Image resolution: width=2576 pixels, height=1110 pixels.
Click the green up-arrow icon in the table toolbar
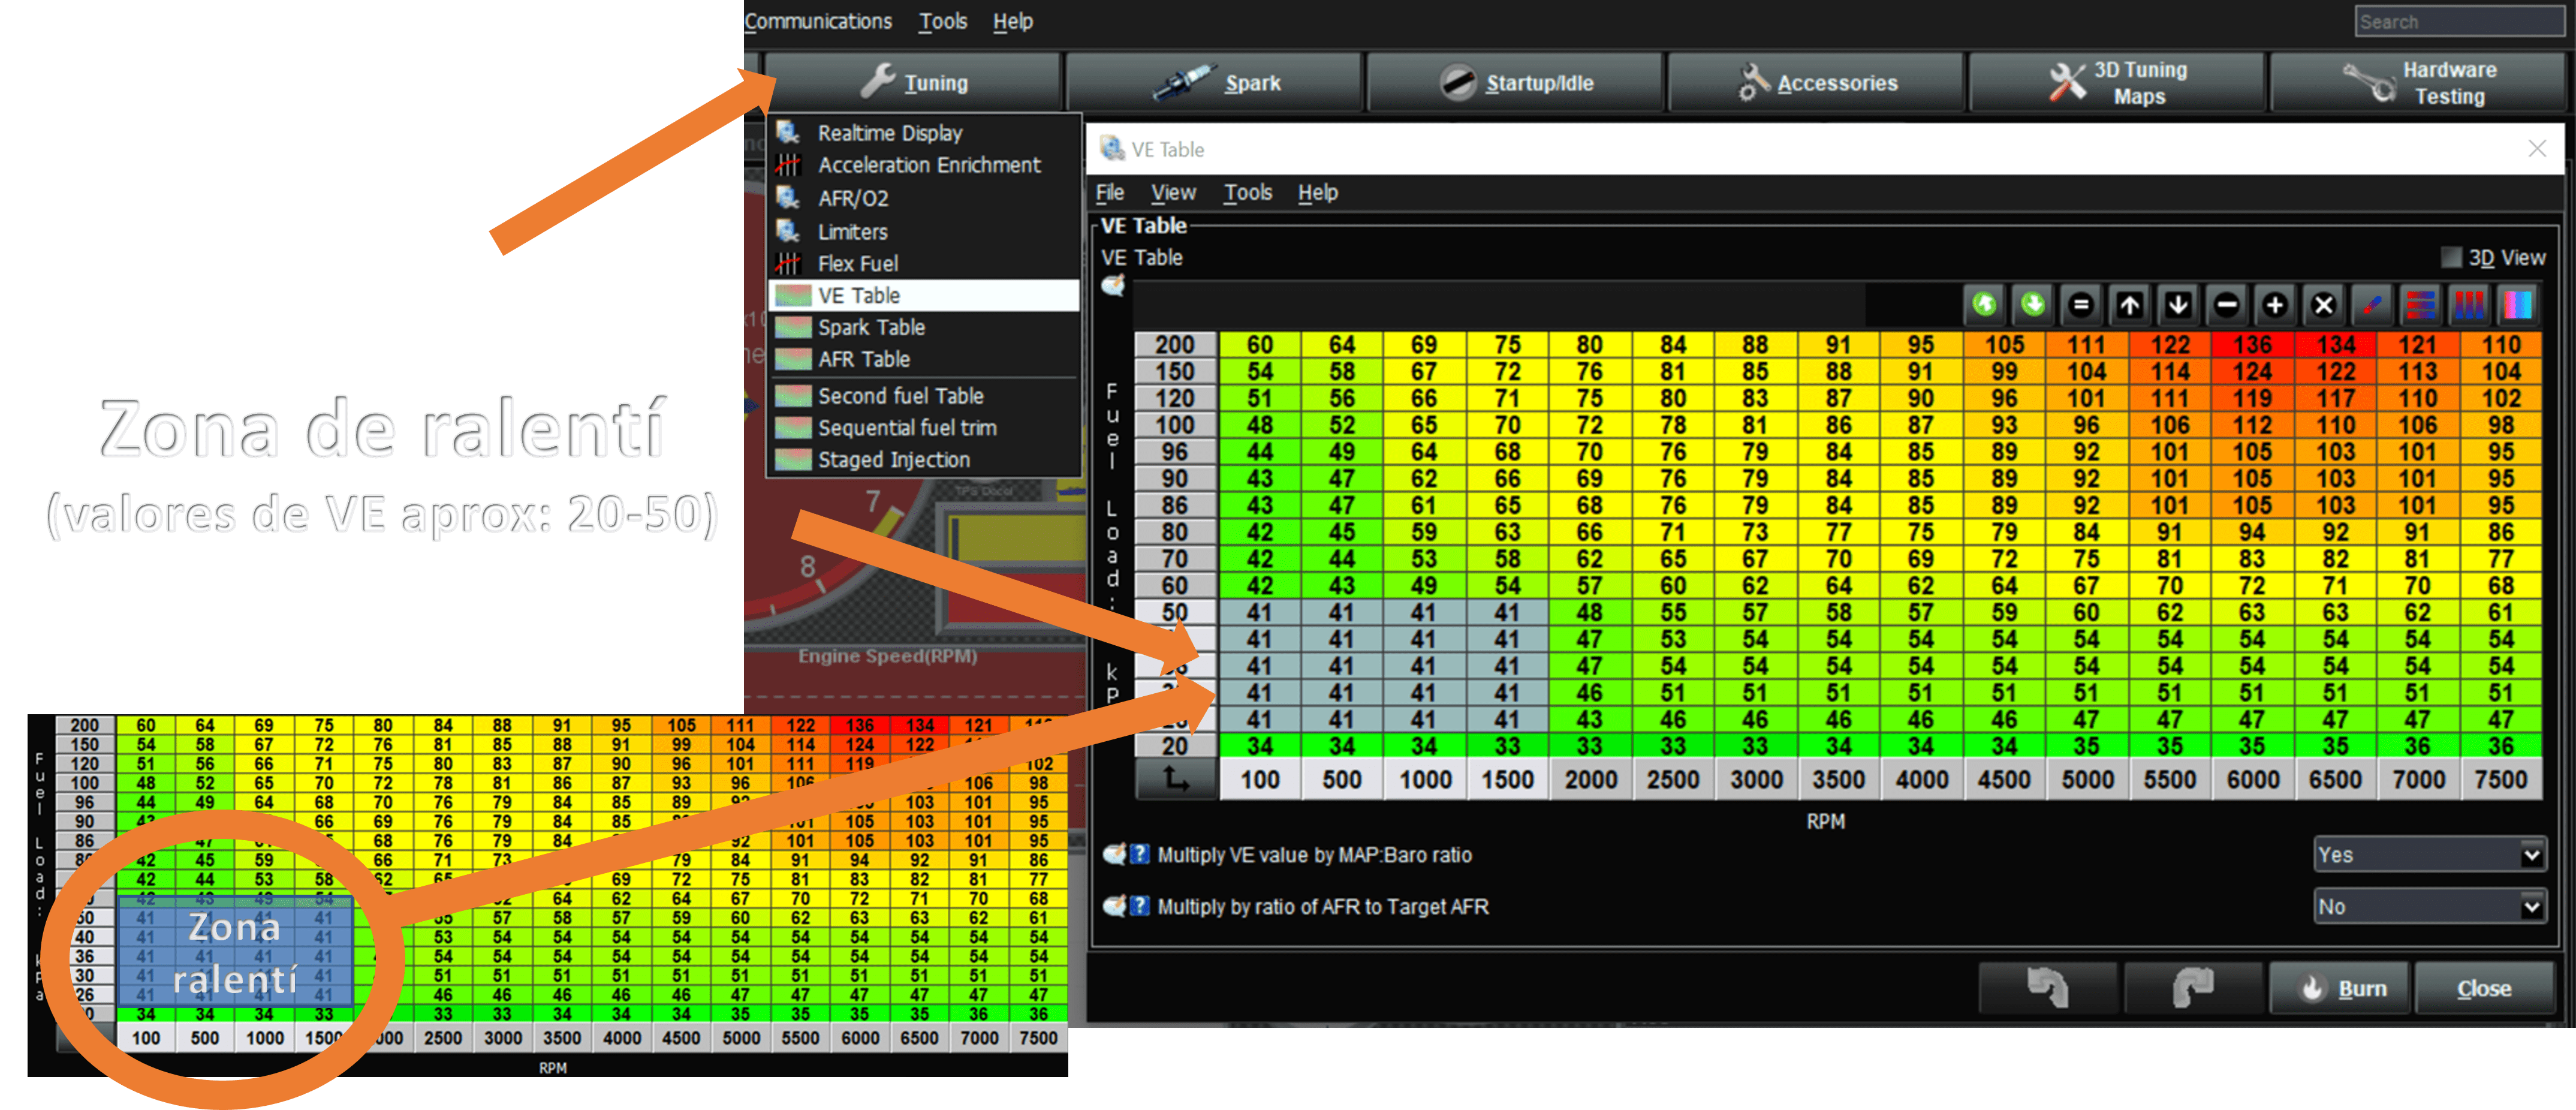coord(1984,305)
